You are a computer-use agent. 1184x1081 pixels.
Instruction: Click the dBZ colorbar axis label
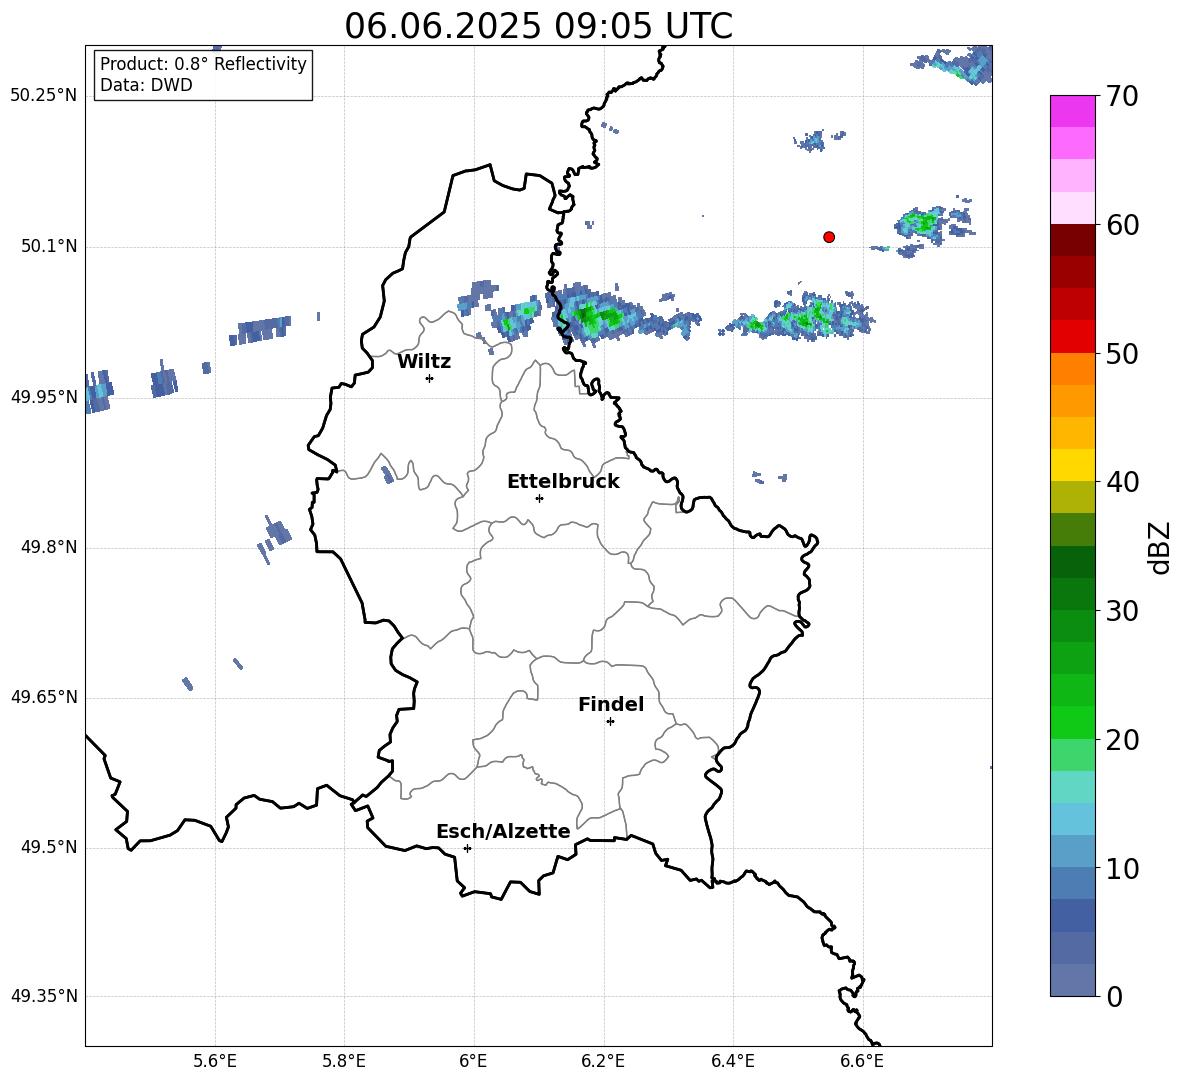1161,548
